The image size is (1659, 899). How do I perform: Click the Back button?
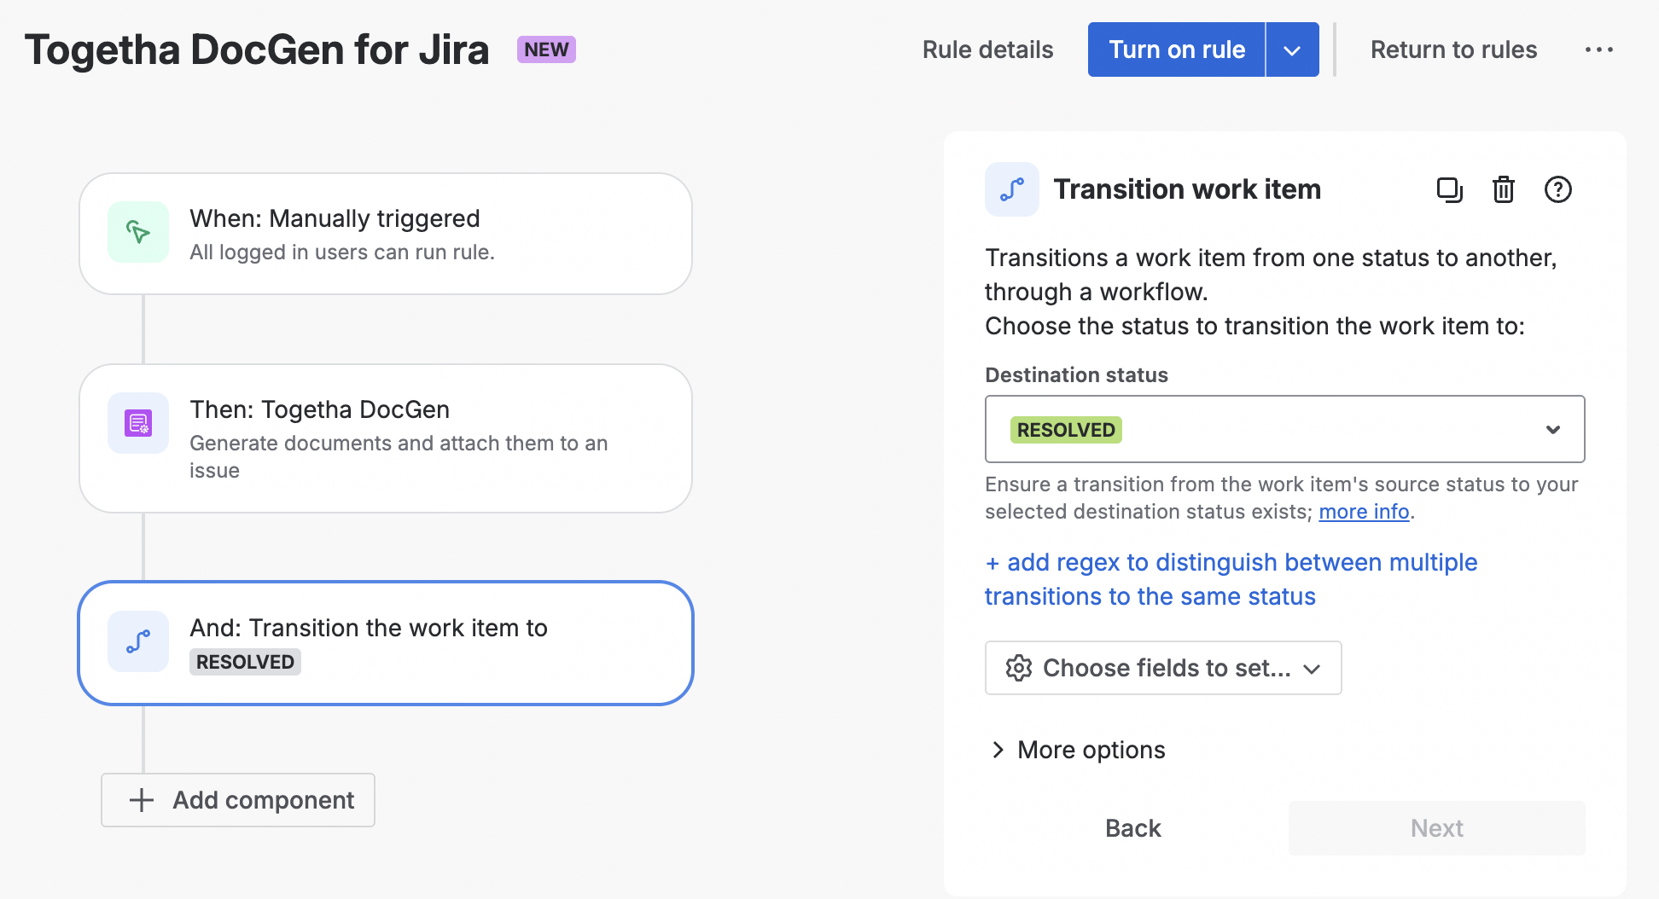coord(1133,828)
